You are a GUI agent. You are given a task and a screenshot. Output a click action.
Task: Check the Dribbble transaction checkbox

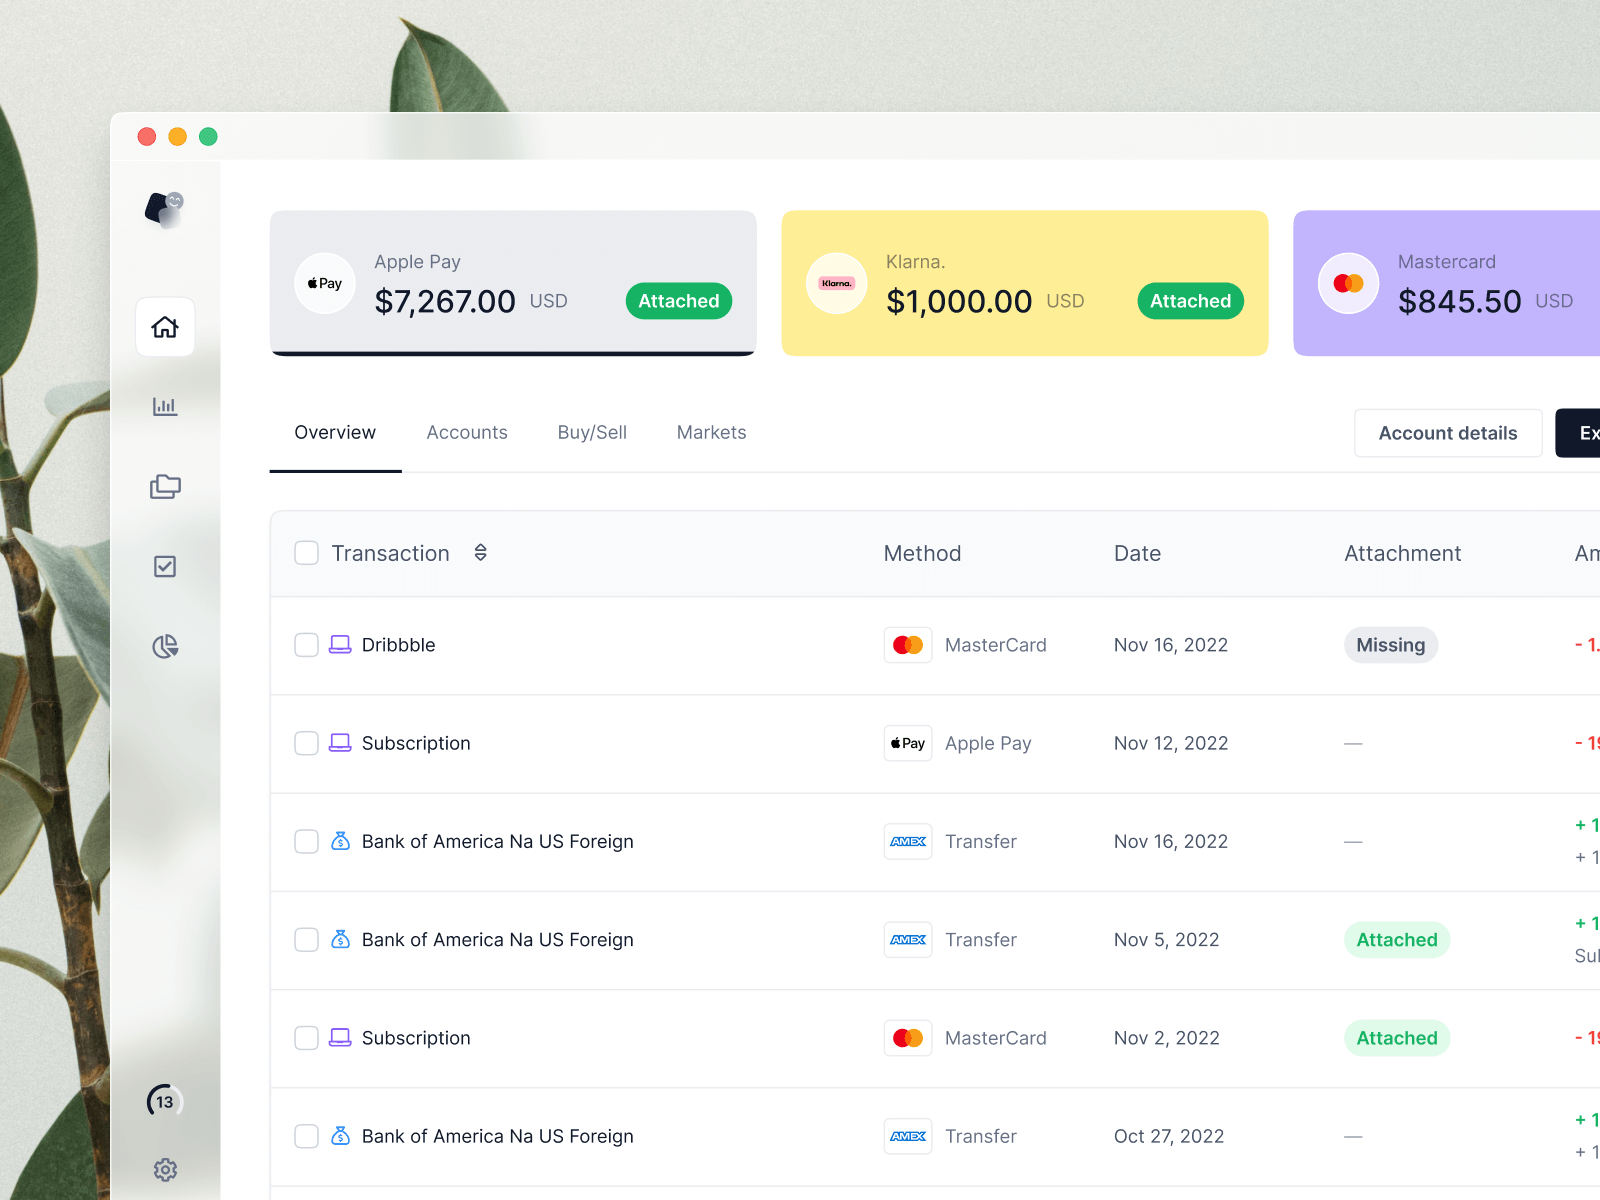click(x=306, y=645)
